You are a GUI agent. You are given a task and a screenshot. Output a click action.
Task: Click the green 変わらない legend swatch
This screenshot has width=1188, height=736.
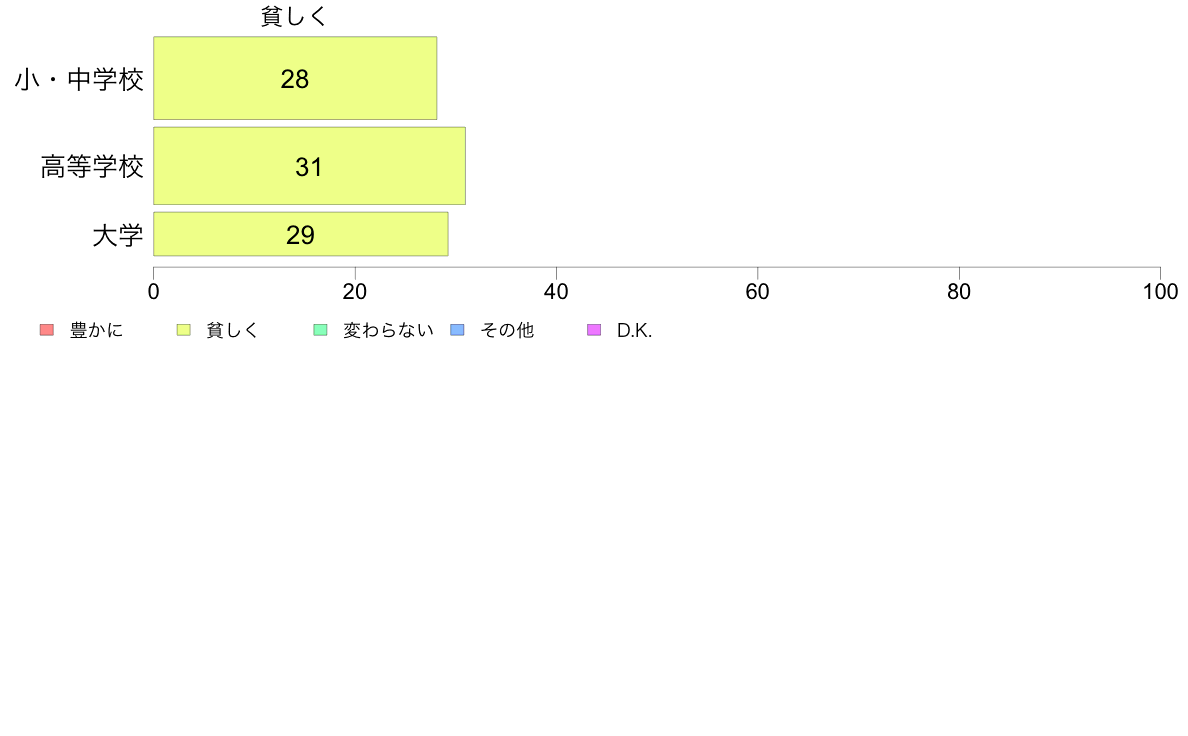(320, 330)
